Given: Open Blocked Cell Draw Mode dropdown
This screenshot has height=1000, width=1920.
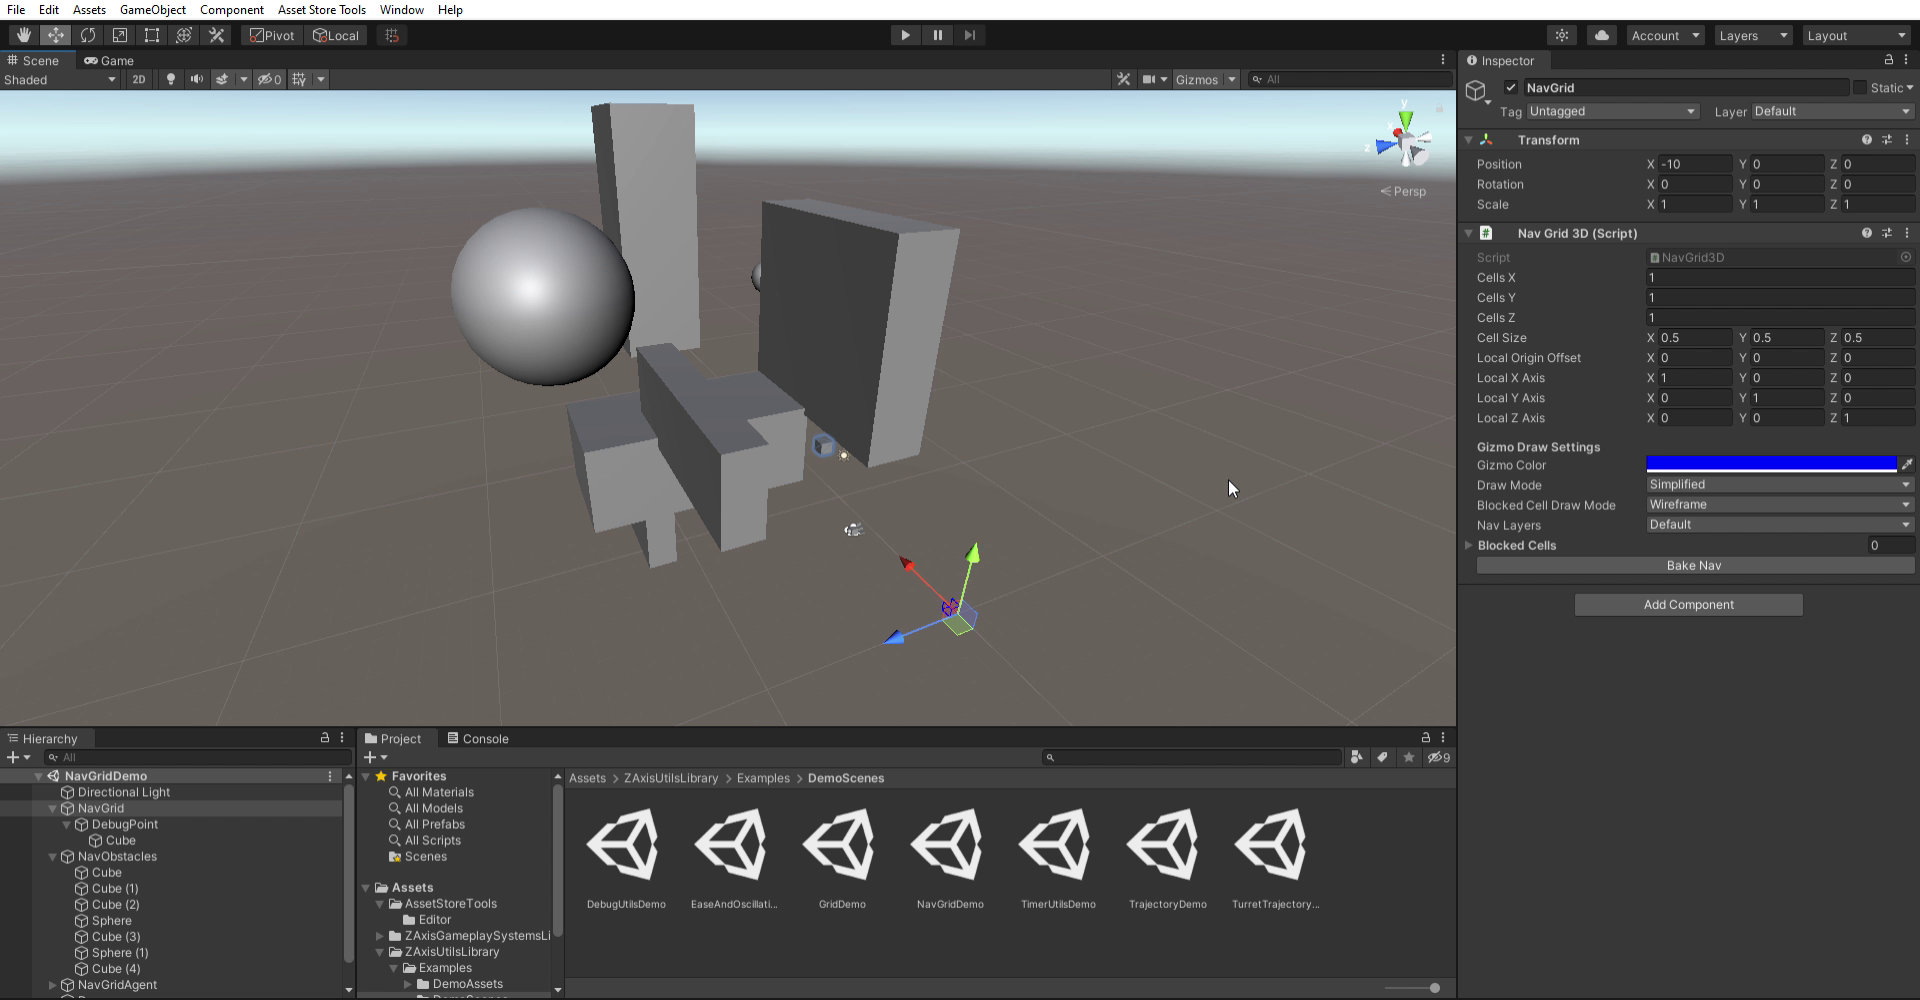Looking at the screenshot, I should point(1780,504).
